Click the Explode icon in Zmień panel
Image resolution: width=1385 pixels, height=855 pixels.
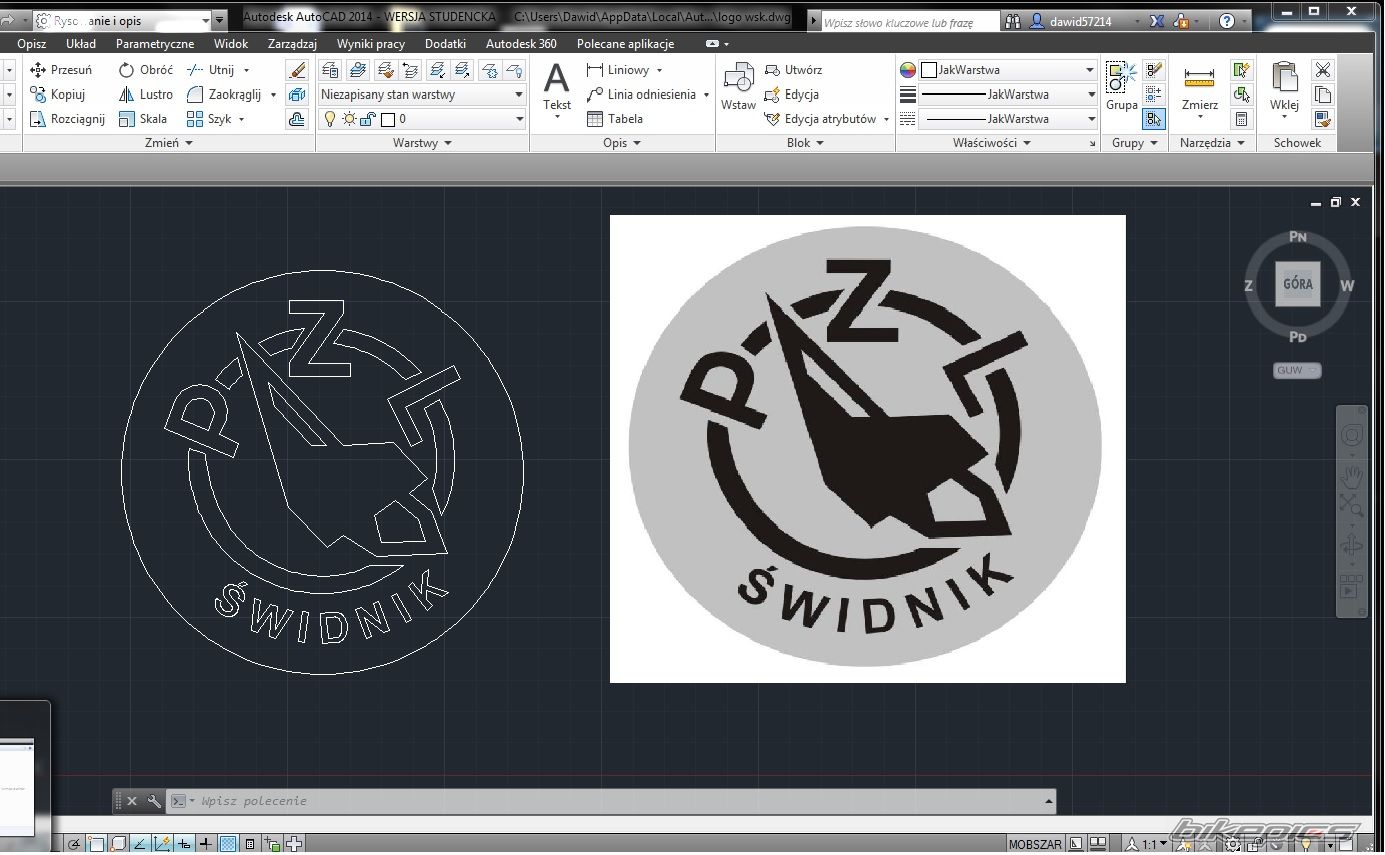point(297,95)
